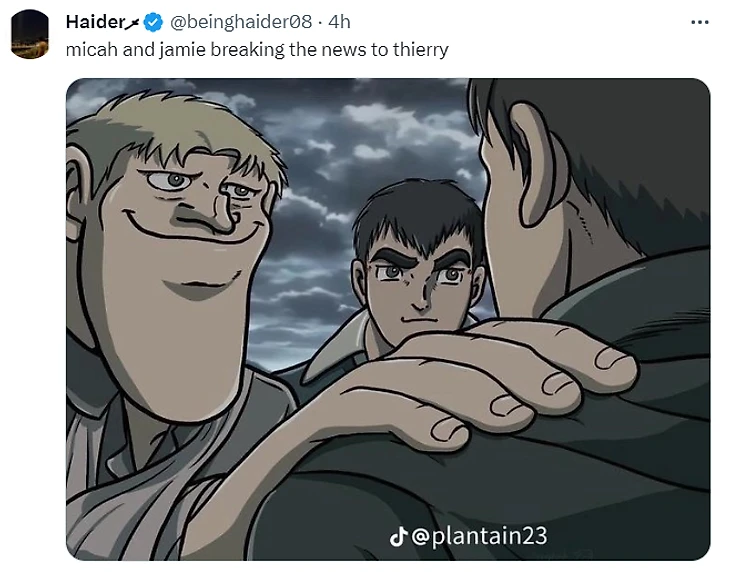The height and width of the screenshot is (572, 730).
Task: Open the 4h timestamp permalink
Action: point(339,22)
